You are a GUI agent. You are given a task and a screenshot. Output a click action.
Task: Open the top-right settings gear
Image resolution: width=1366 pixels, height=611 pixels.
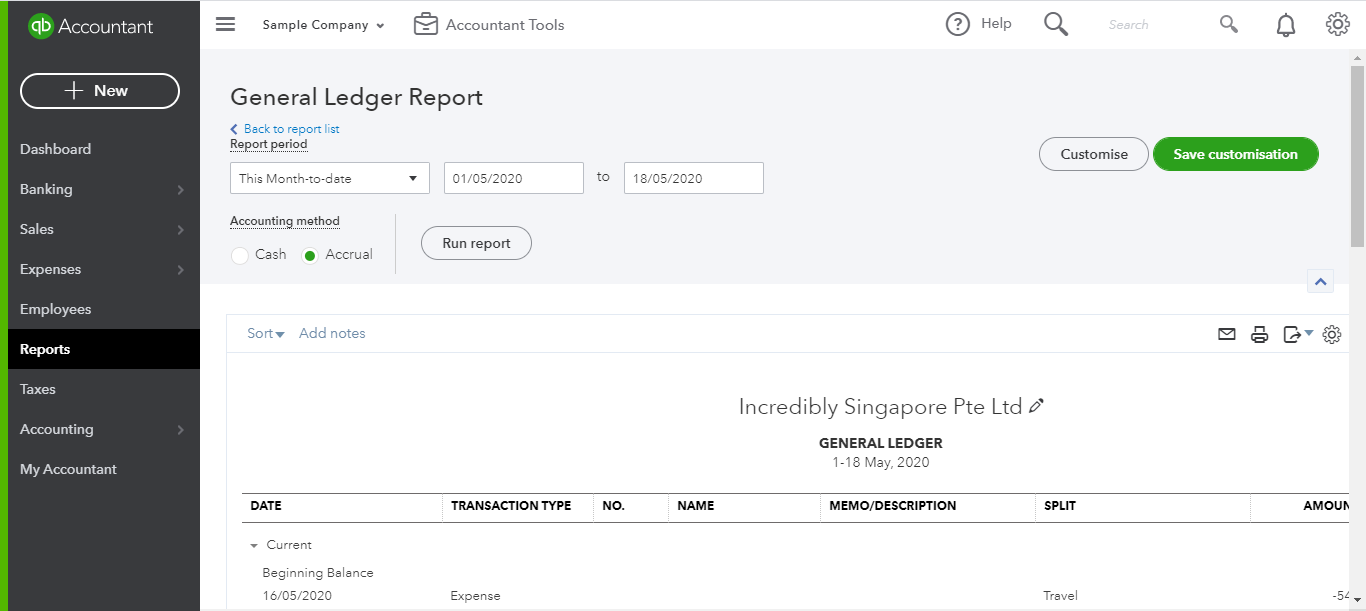pyautogui.click(x=1338, y=24)
